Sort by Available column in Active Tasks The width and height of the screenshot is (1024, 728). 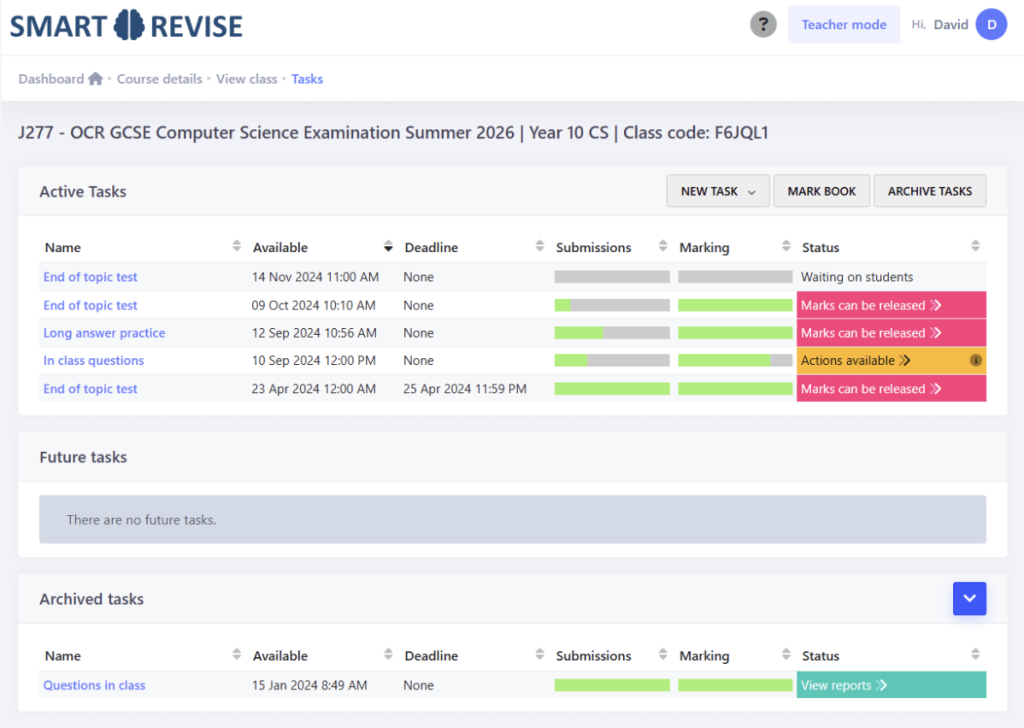(389, 247)
